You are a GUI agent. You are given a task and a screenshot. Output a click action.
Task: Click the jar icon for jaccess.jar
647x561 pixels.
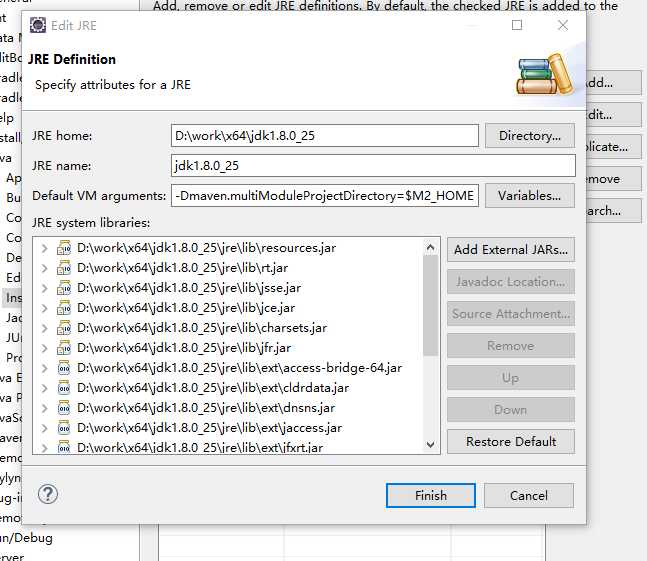click(64, 428)
